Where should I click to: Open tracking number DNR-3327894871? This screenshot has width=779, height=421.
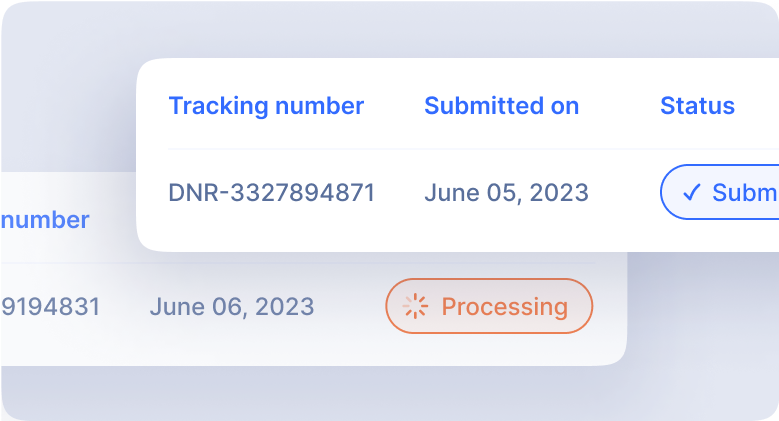272,192
